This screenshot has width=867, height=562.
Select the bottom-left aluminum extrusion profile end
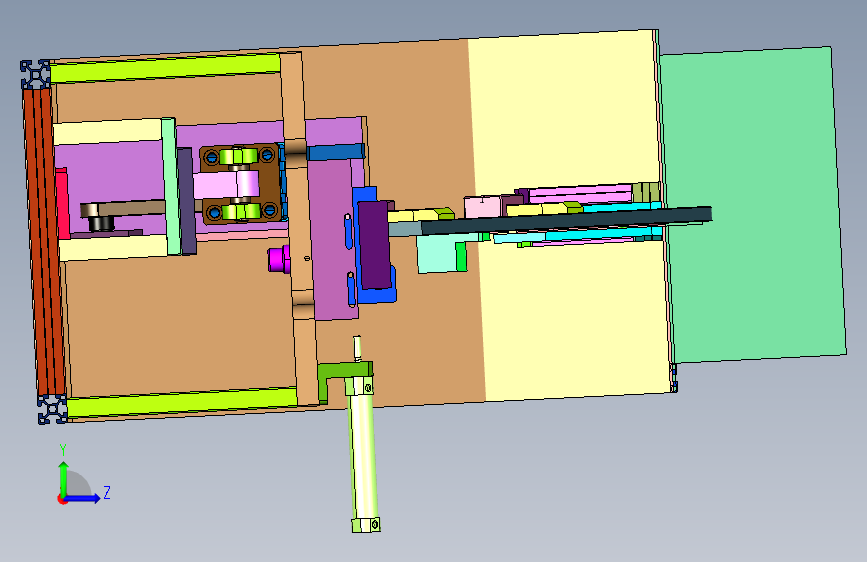53,409
